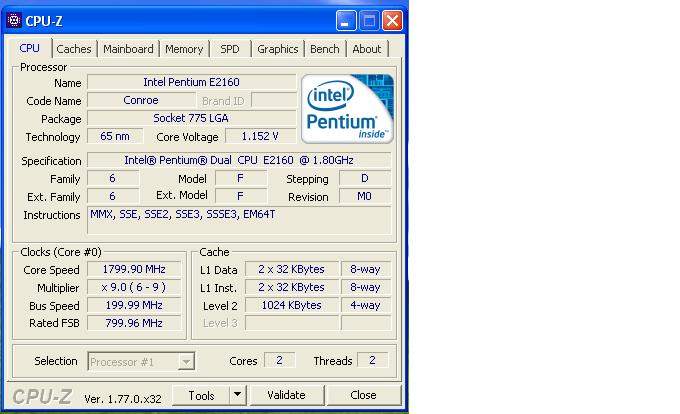The width and height of the screenshot is (680, 414).
Task: Expand the Tools dropdown arrow
Action: pyautogui.click(x=238, y=395)
